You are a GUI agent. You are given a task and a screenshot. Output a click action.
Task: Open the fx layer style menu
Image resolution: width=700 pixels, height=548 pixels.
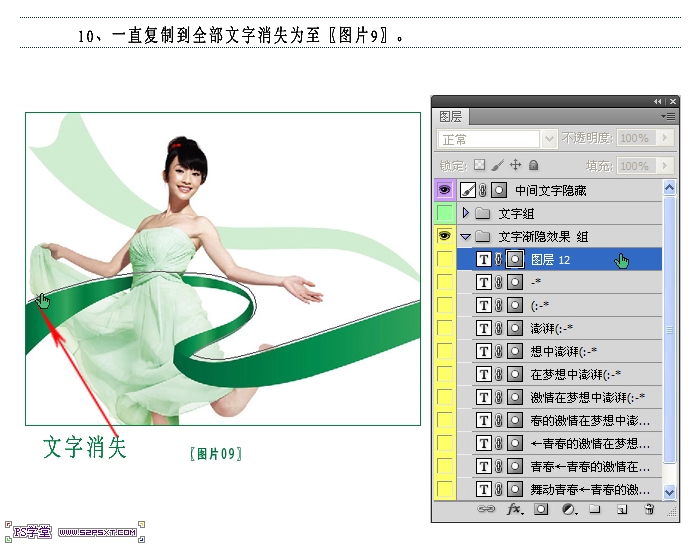click(515, 509)
